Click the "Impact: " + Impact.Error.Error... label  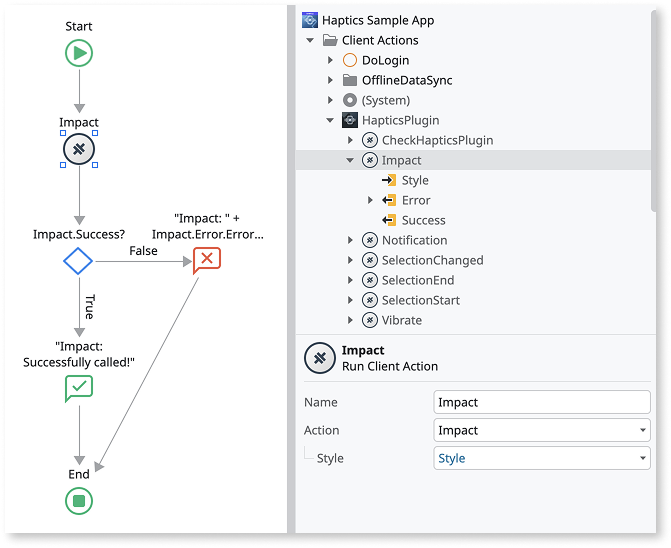coord(208,226)
